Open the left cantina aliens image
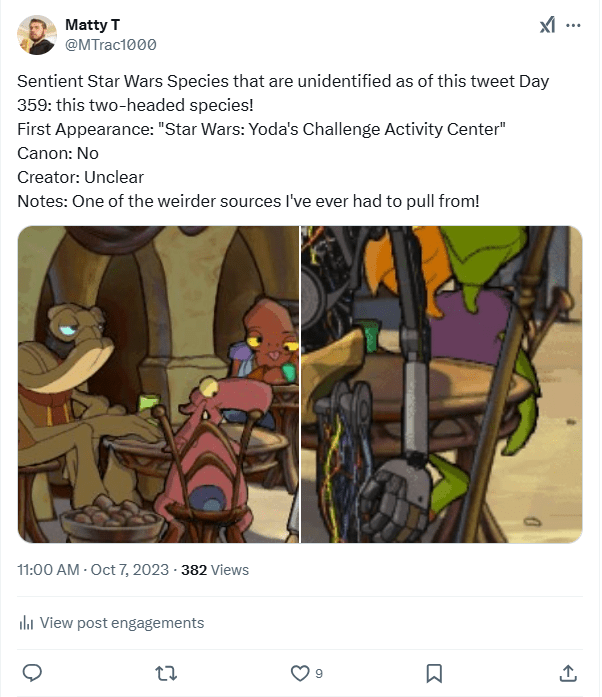This screenshot has height=697, width=602. tap(158, 385)
